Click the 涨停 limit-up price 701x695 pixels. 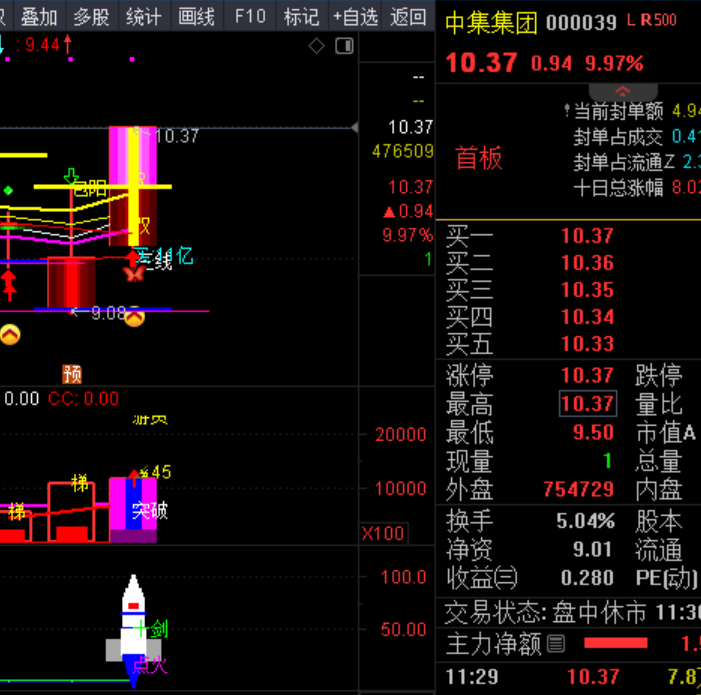pos(587,375)
